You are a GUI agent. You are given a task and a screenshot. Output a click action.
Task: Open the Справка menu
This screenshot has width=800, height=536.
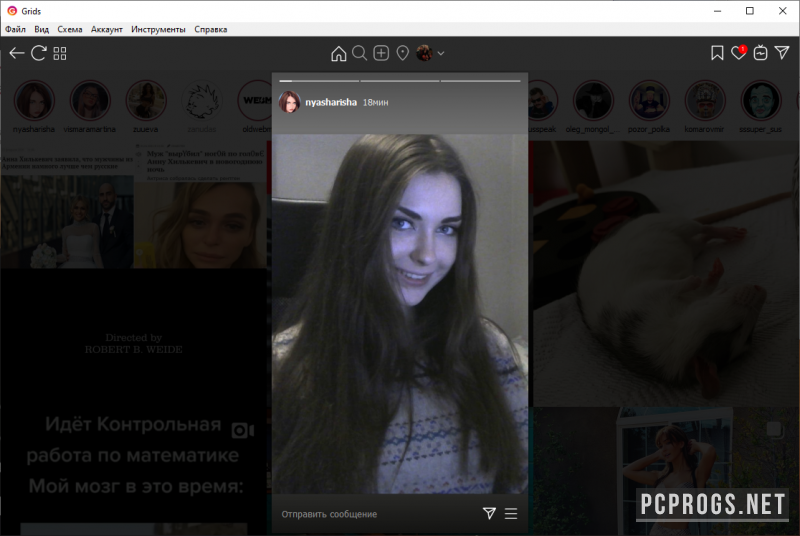tap(210, 29)
